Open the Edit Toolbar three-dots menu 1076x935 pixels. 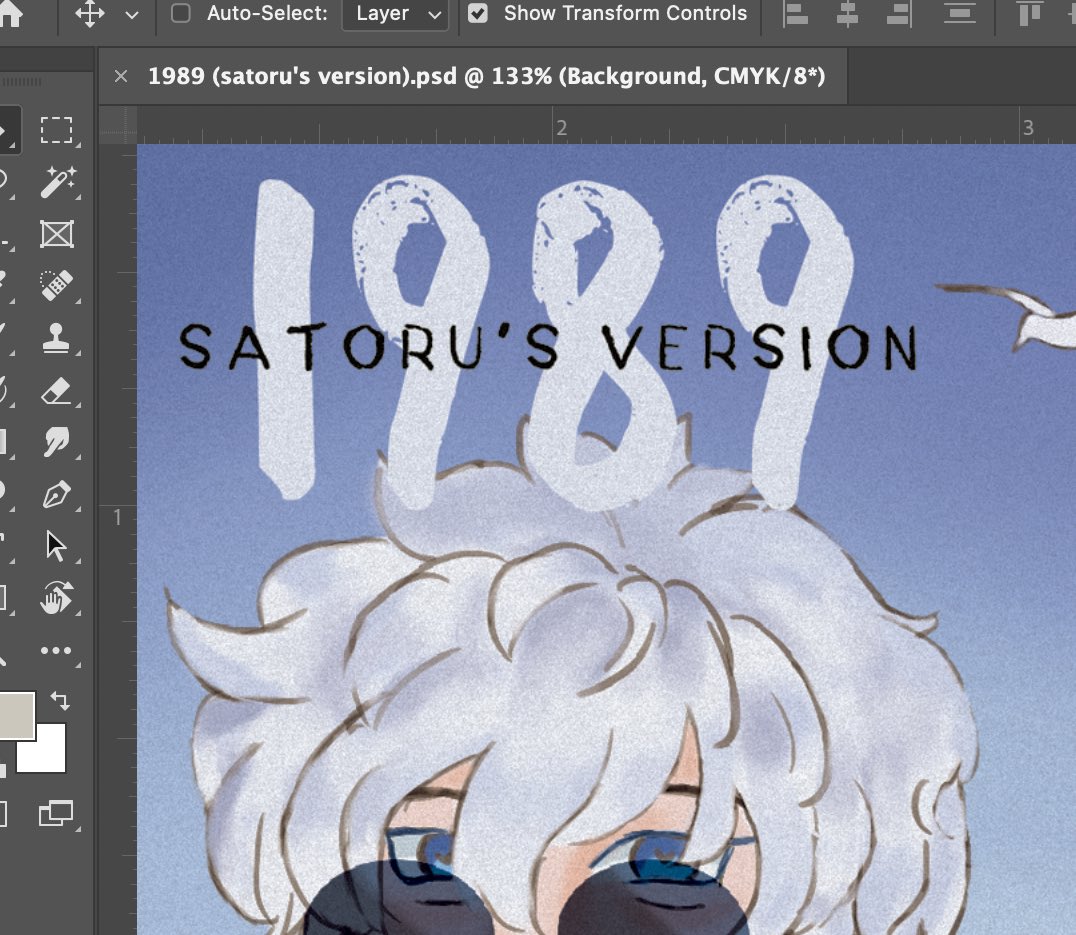coord(56,650)
